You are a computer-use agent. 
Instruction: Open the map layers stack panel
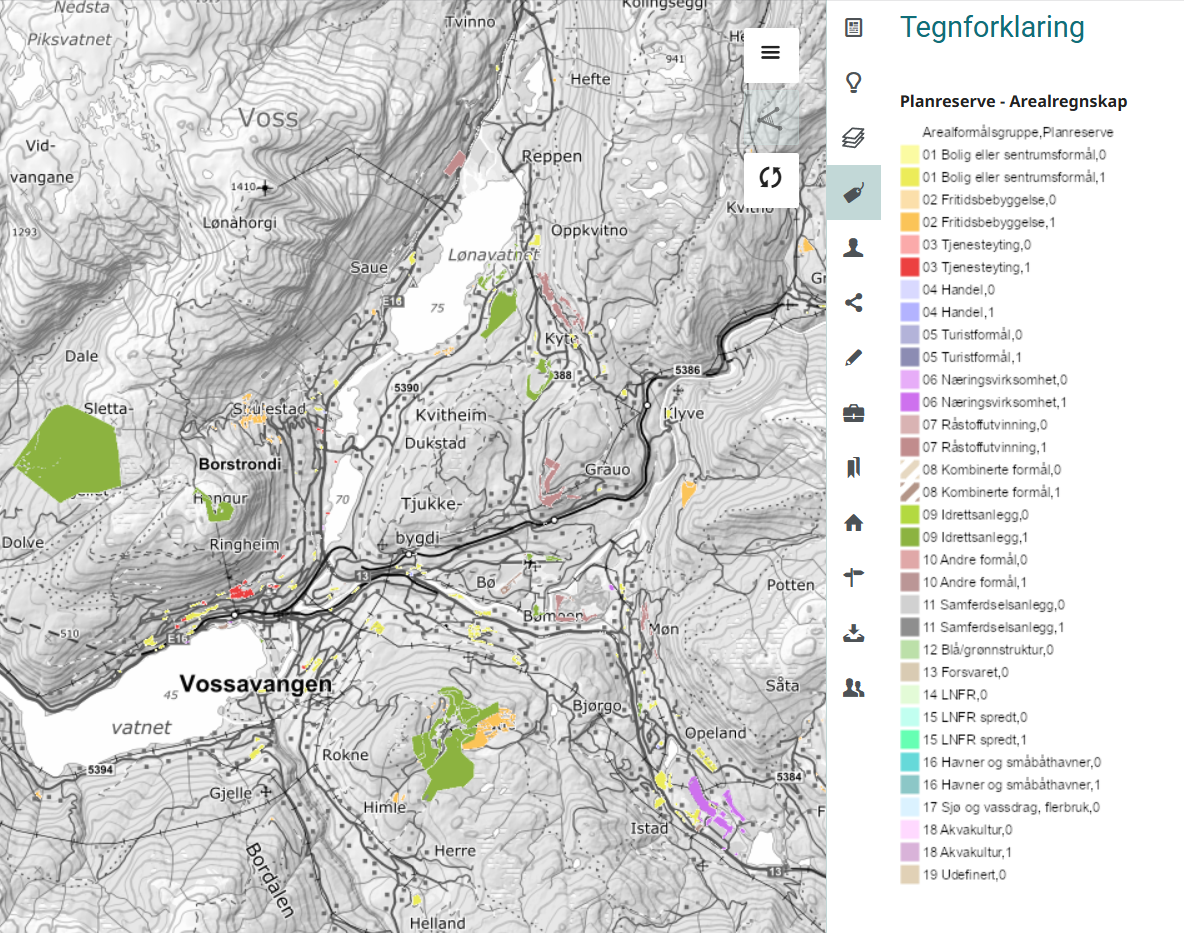(853, 137)
